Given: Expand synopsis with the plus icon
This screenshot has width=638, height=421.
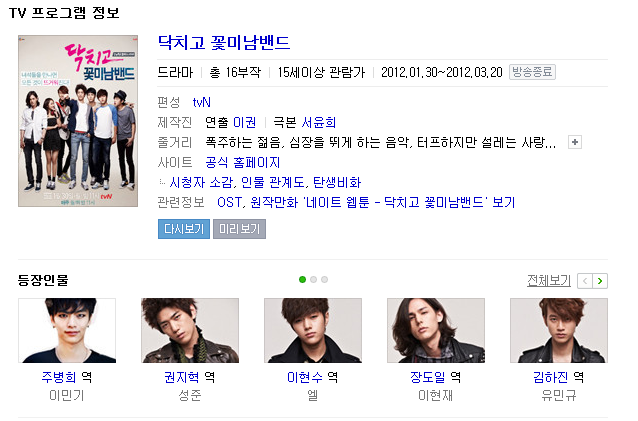Looking at the screenshot, I should point(575,142).
